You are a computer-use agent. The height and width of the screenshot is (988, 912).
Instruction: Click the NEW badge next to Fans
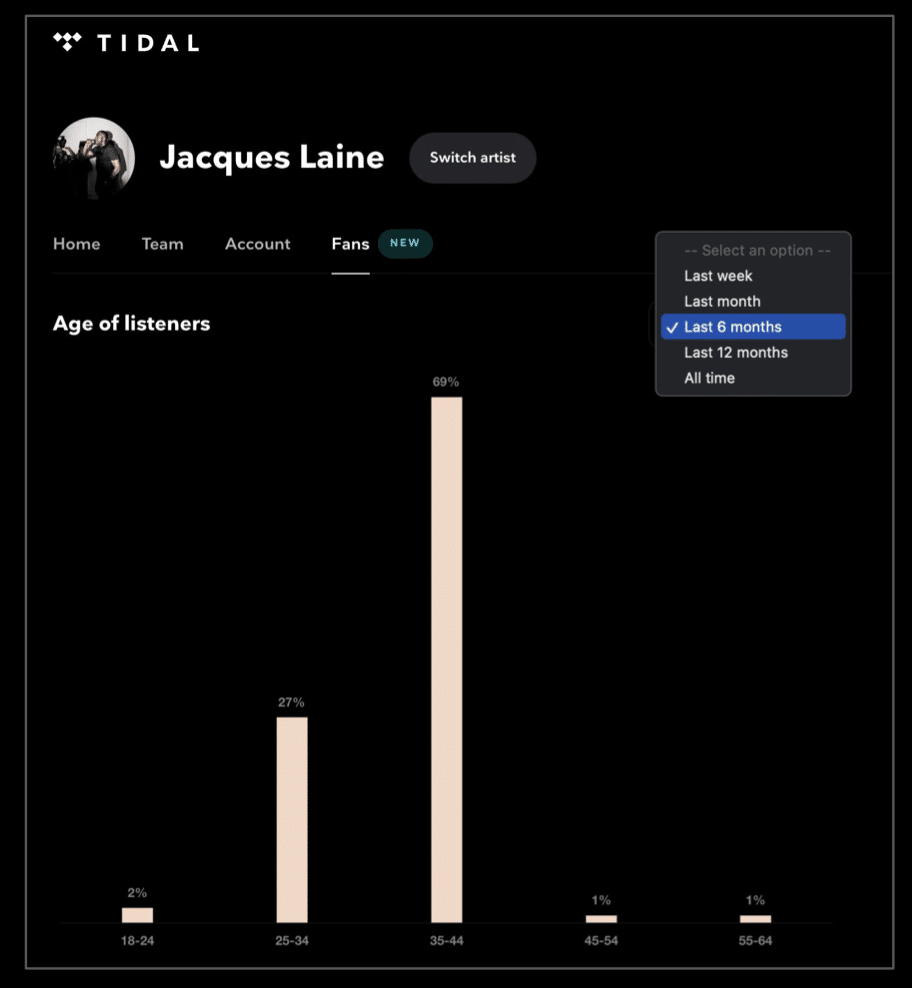tap(404, 243)
